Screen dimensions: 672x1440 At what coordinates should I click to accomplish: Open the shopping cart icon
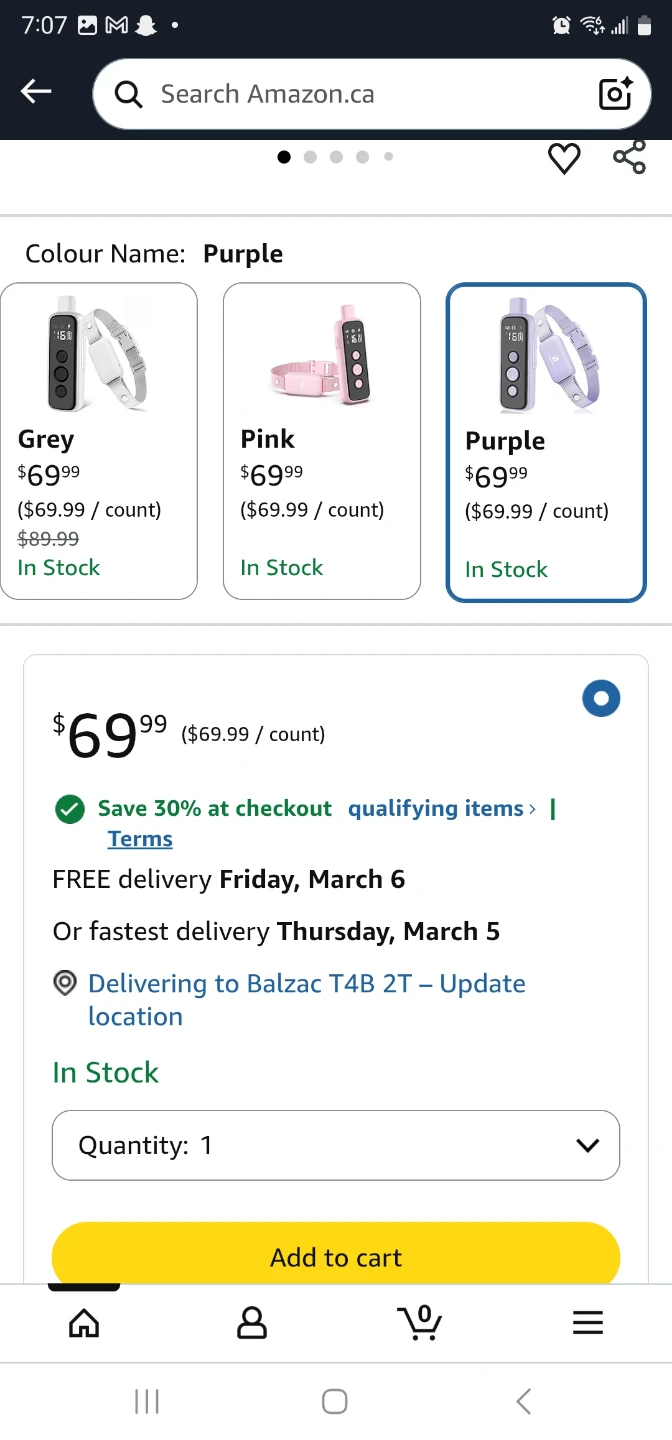click(x=420, y=1322)
